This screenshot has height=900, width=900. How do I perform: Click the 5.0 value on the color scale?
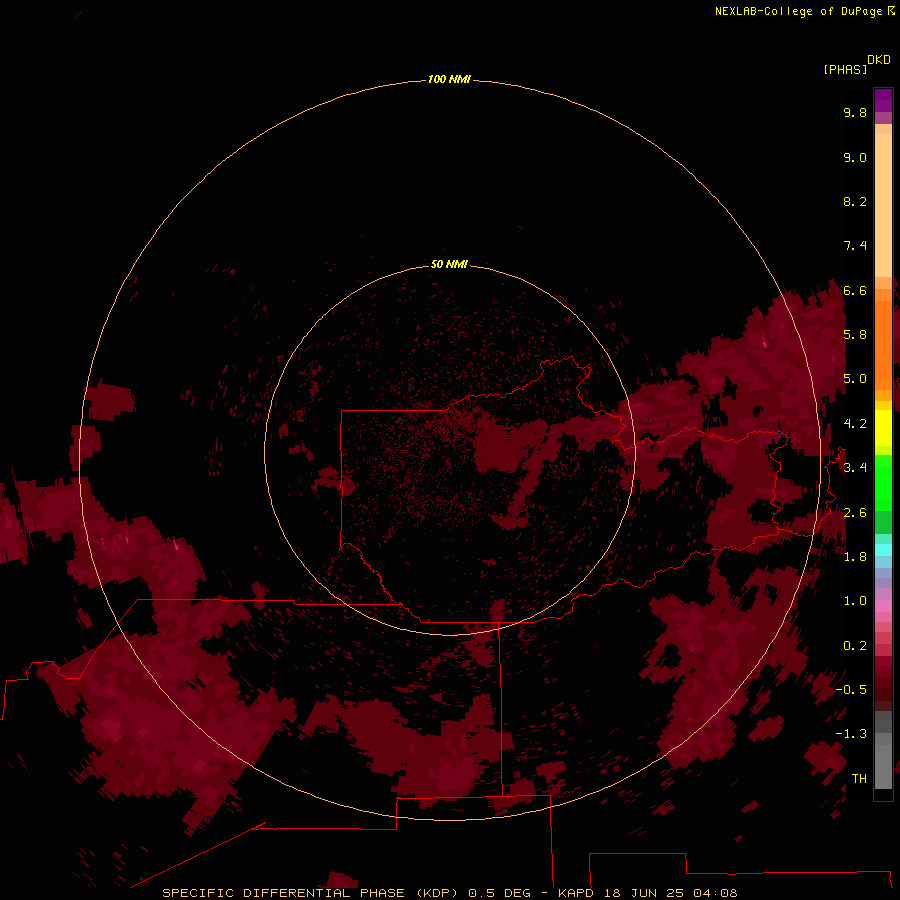855,379
